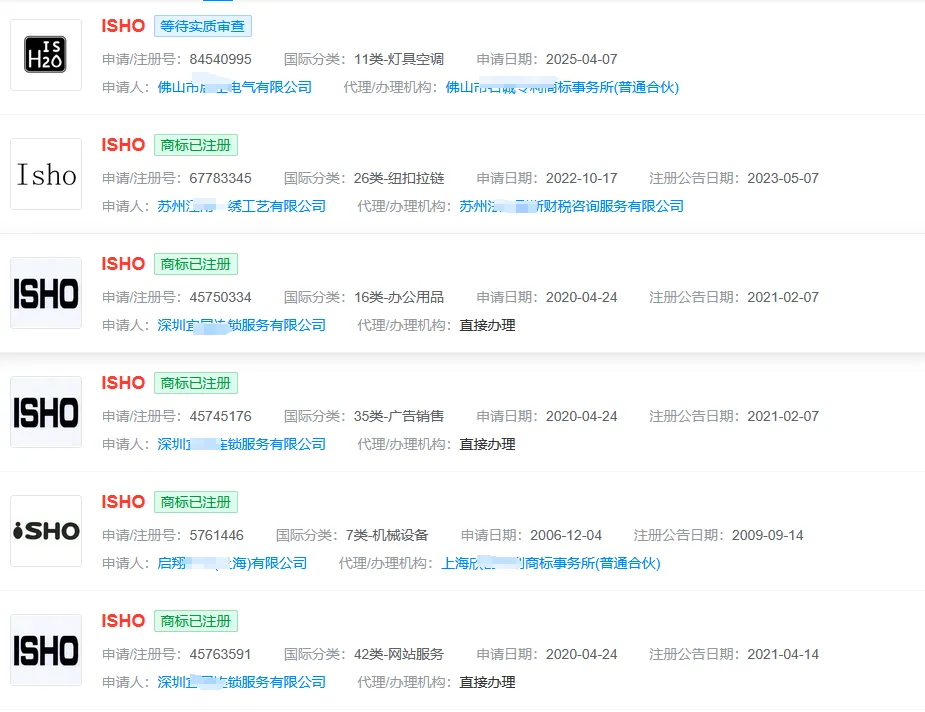Click the application date 2022-10-17
Screen dimensions: 925x712
582,178
